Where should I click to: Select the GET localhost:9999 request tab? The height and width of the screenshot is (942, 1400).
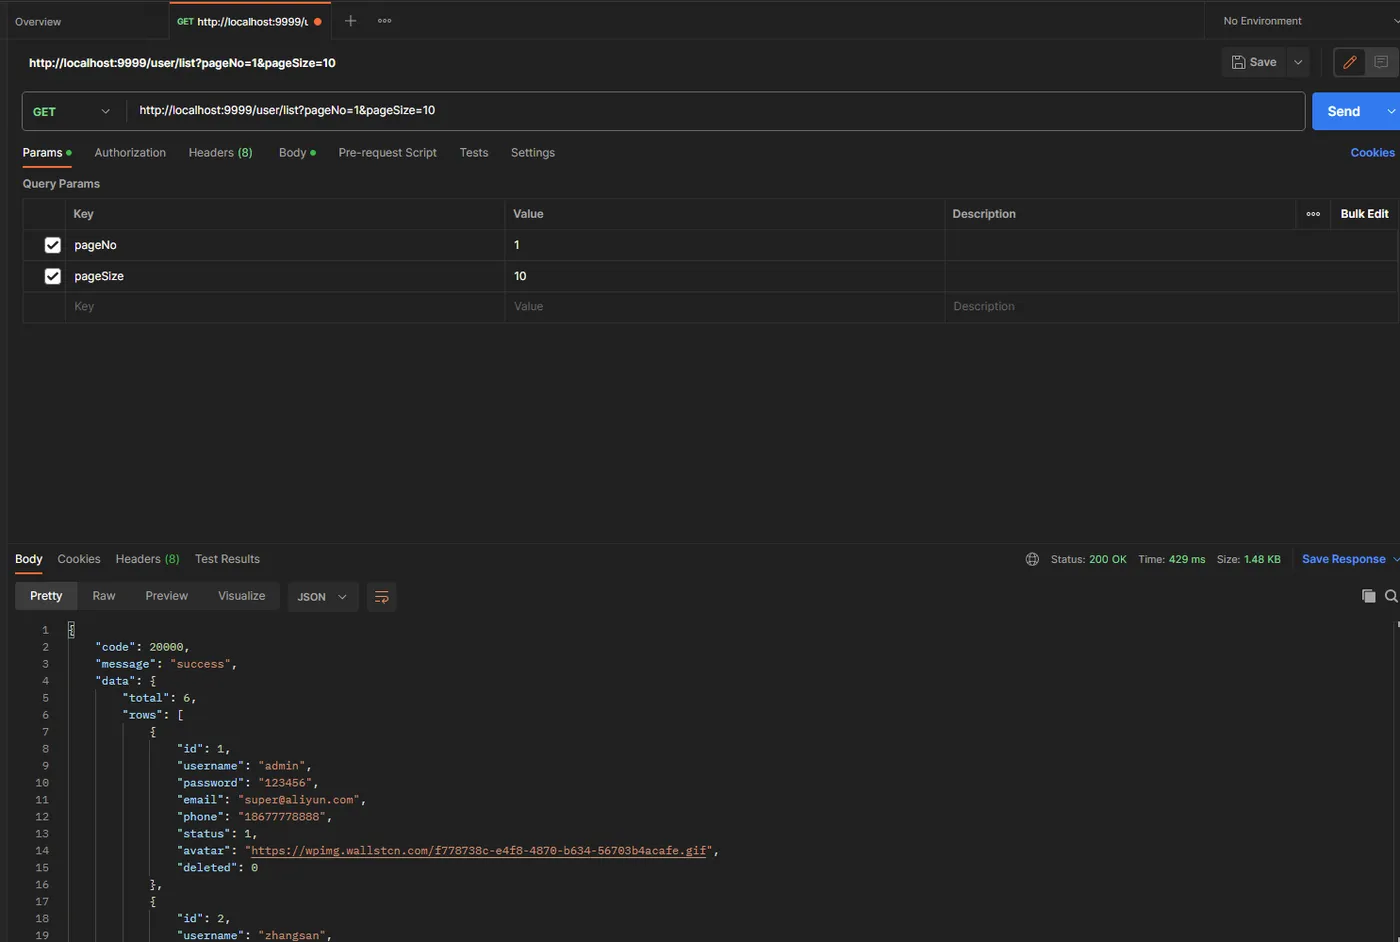click(249, 21)
